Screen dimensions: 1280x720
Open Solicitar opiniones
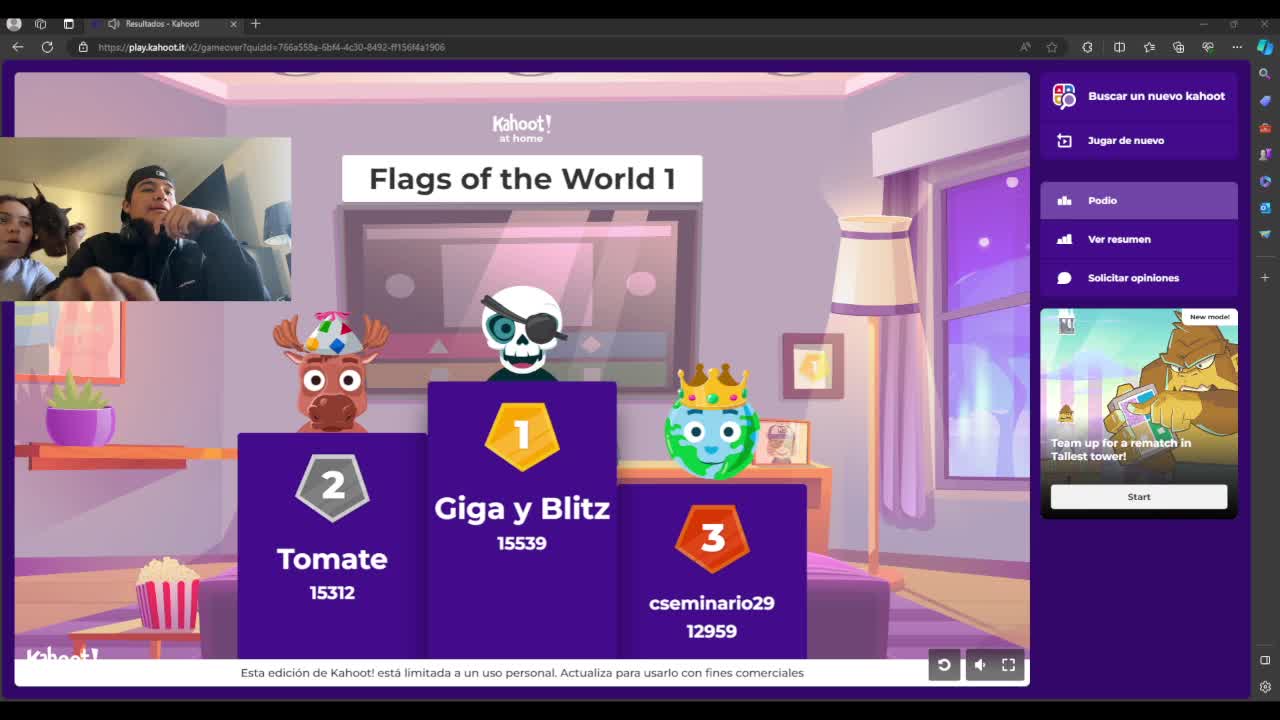pyautogui.click(x=1139, y=278)
